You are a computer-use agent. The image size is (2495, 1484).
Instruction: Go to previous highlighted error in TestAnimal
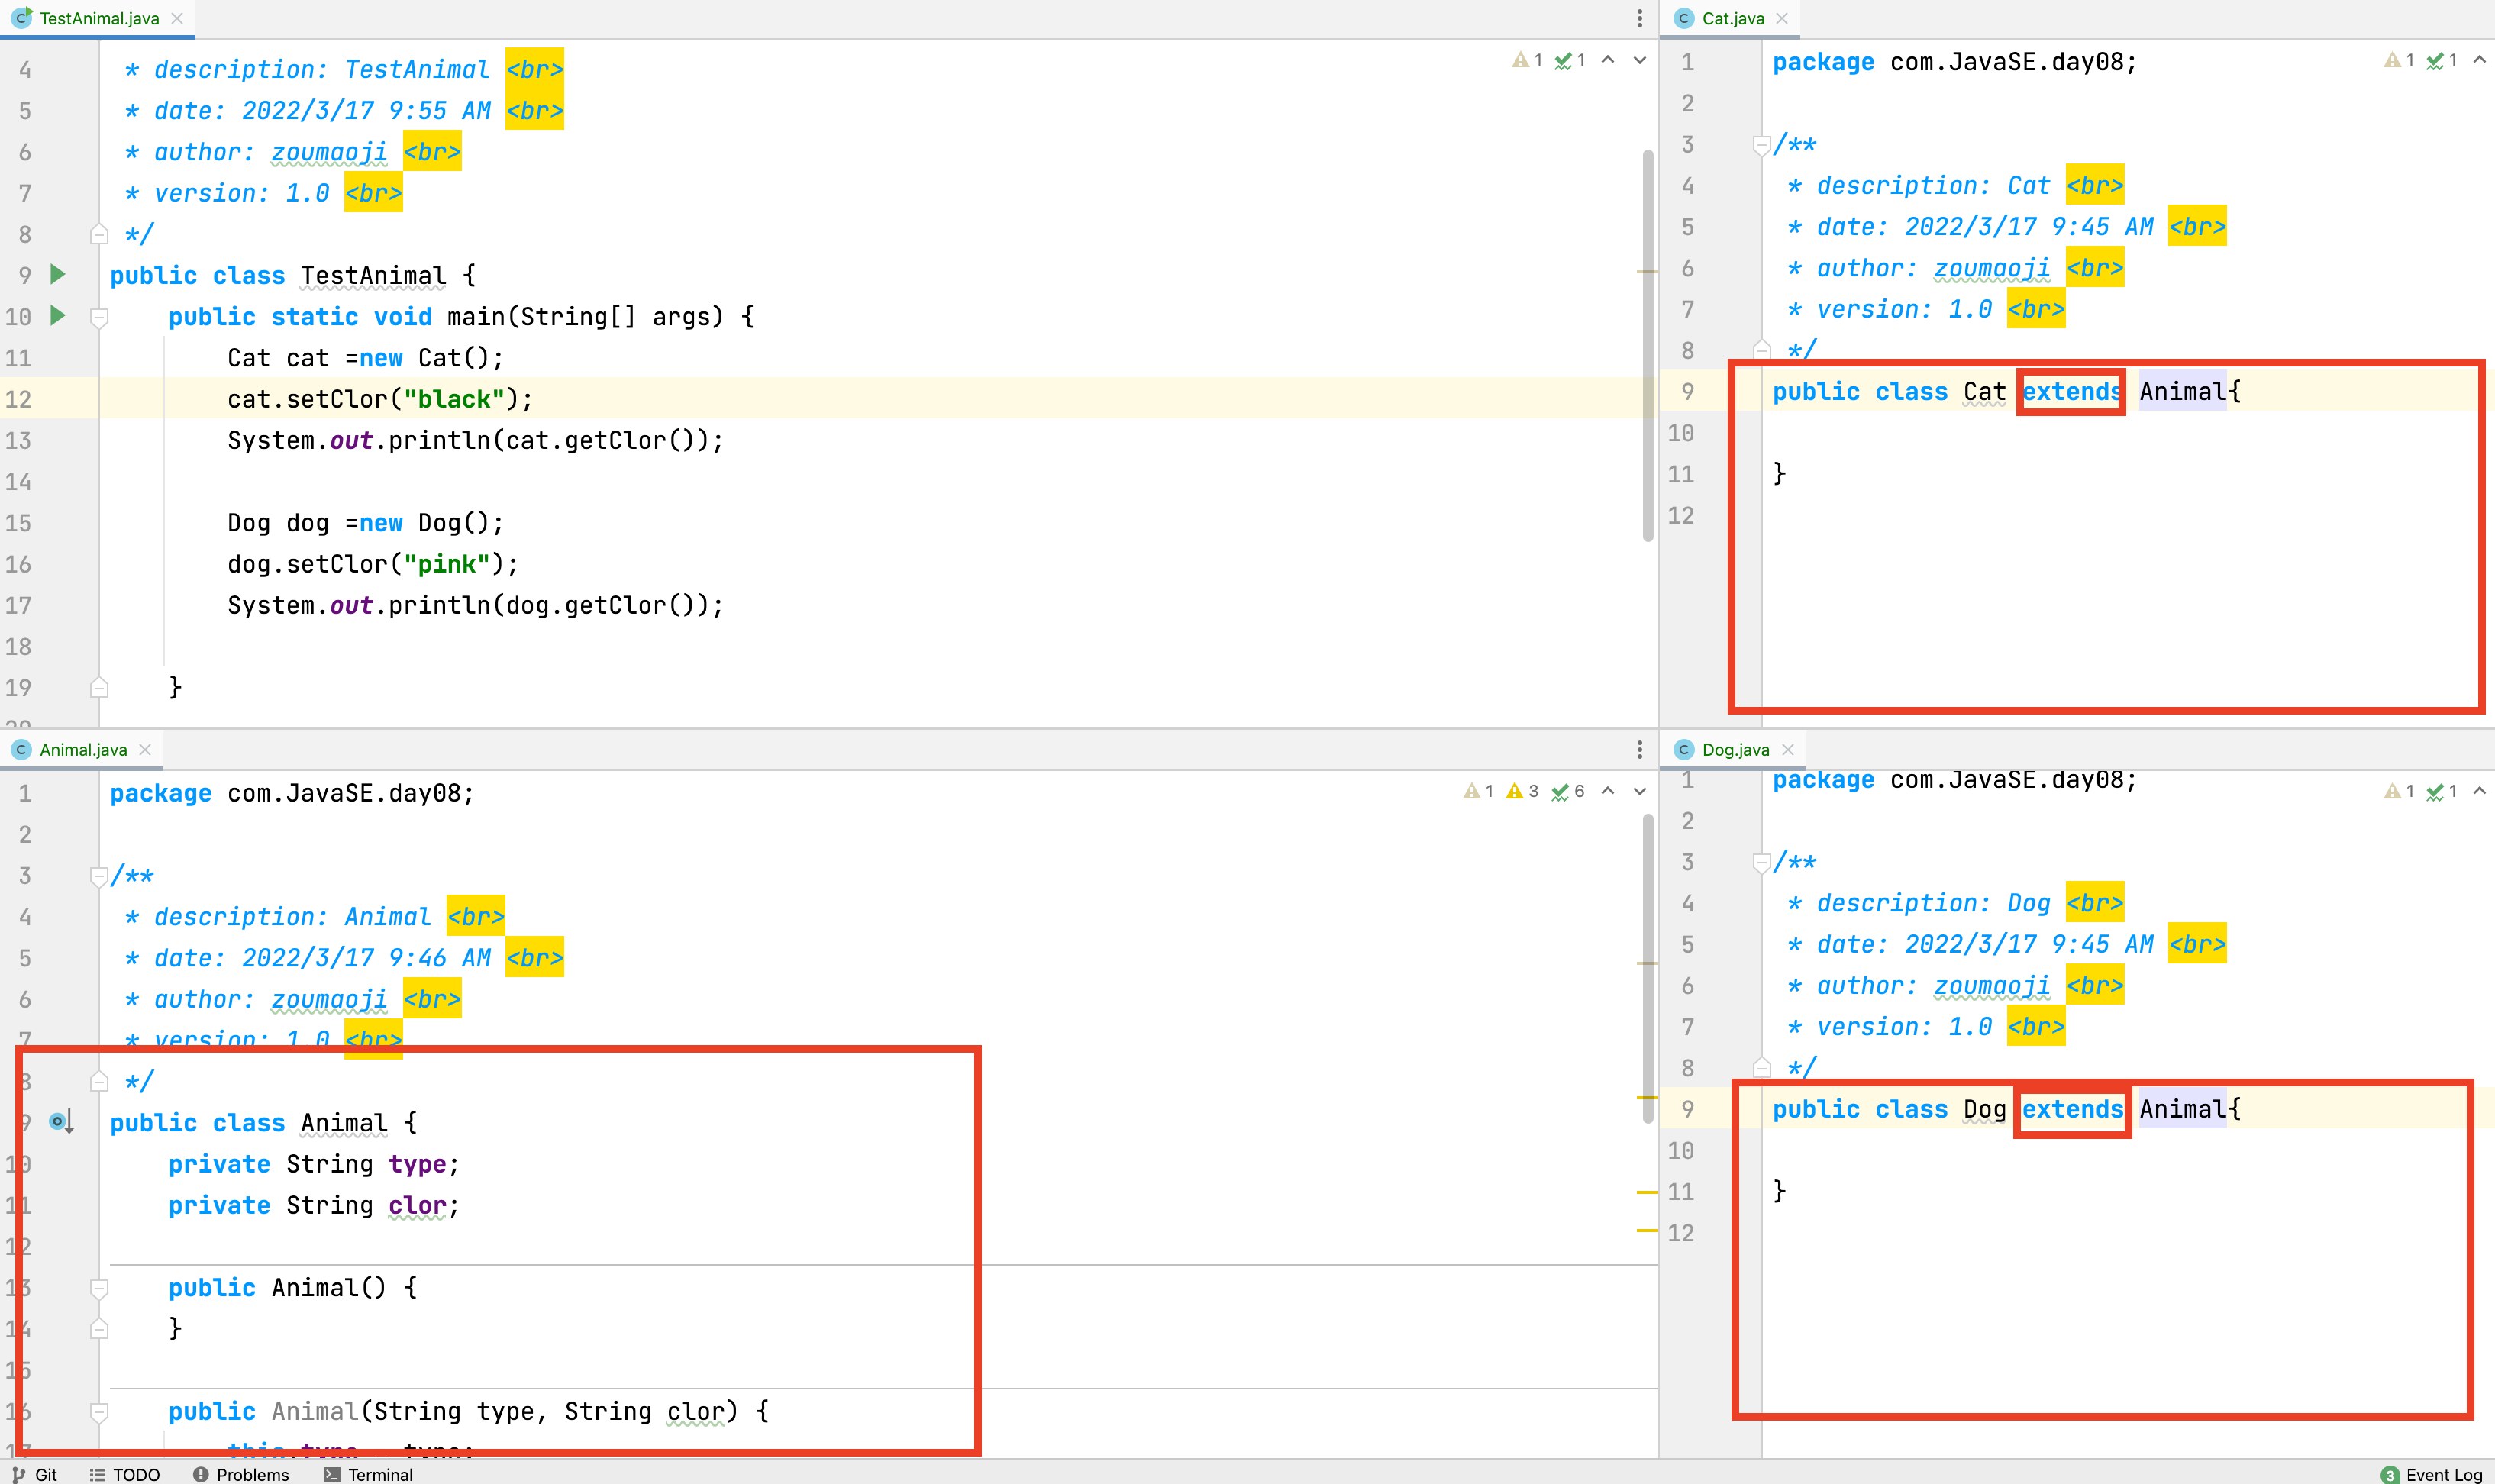tap(1608, 60)
